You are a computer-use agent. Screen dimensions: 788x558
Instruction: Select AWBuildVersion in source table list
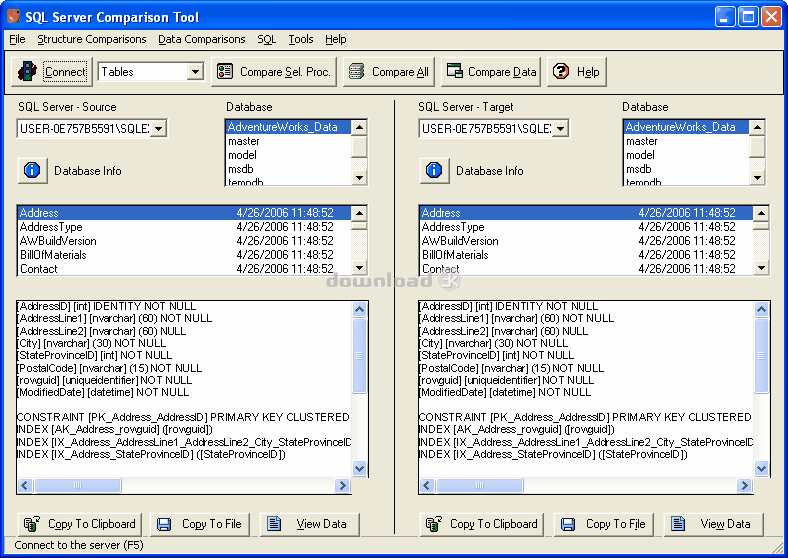pyautogui.click(x=184, y=241)
